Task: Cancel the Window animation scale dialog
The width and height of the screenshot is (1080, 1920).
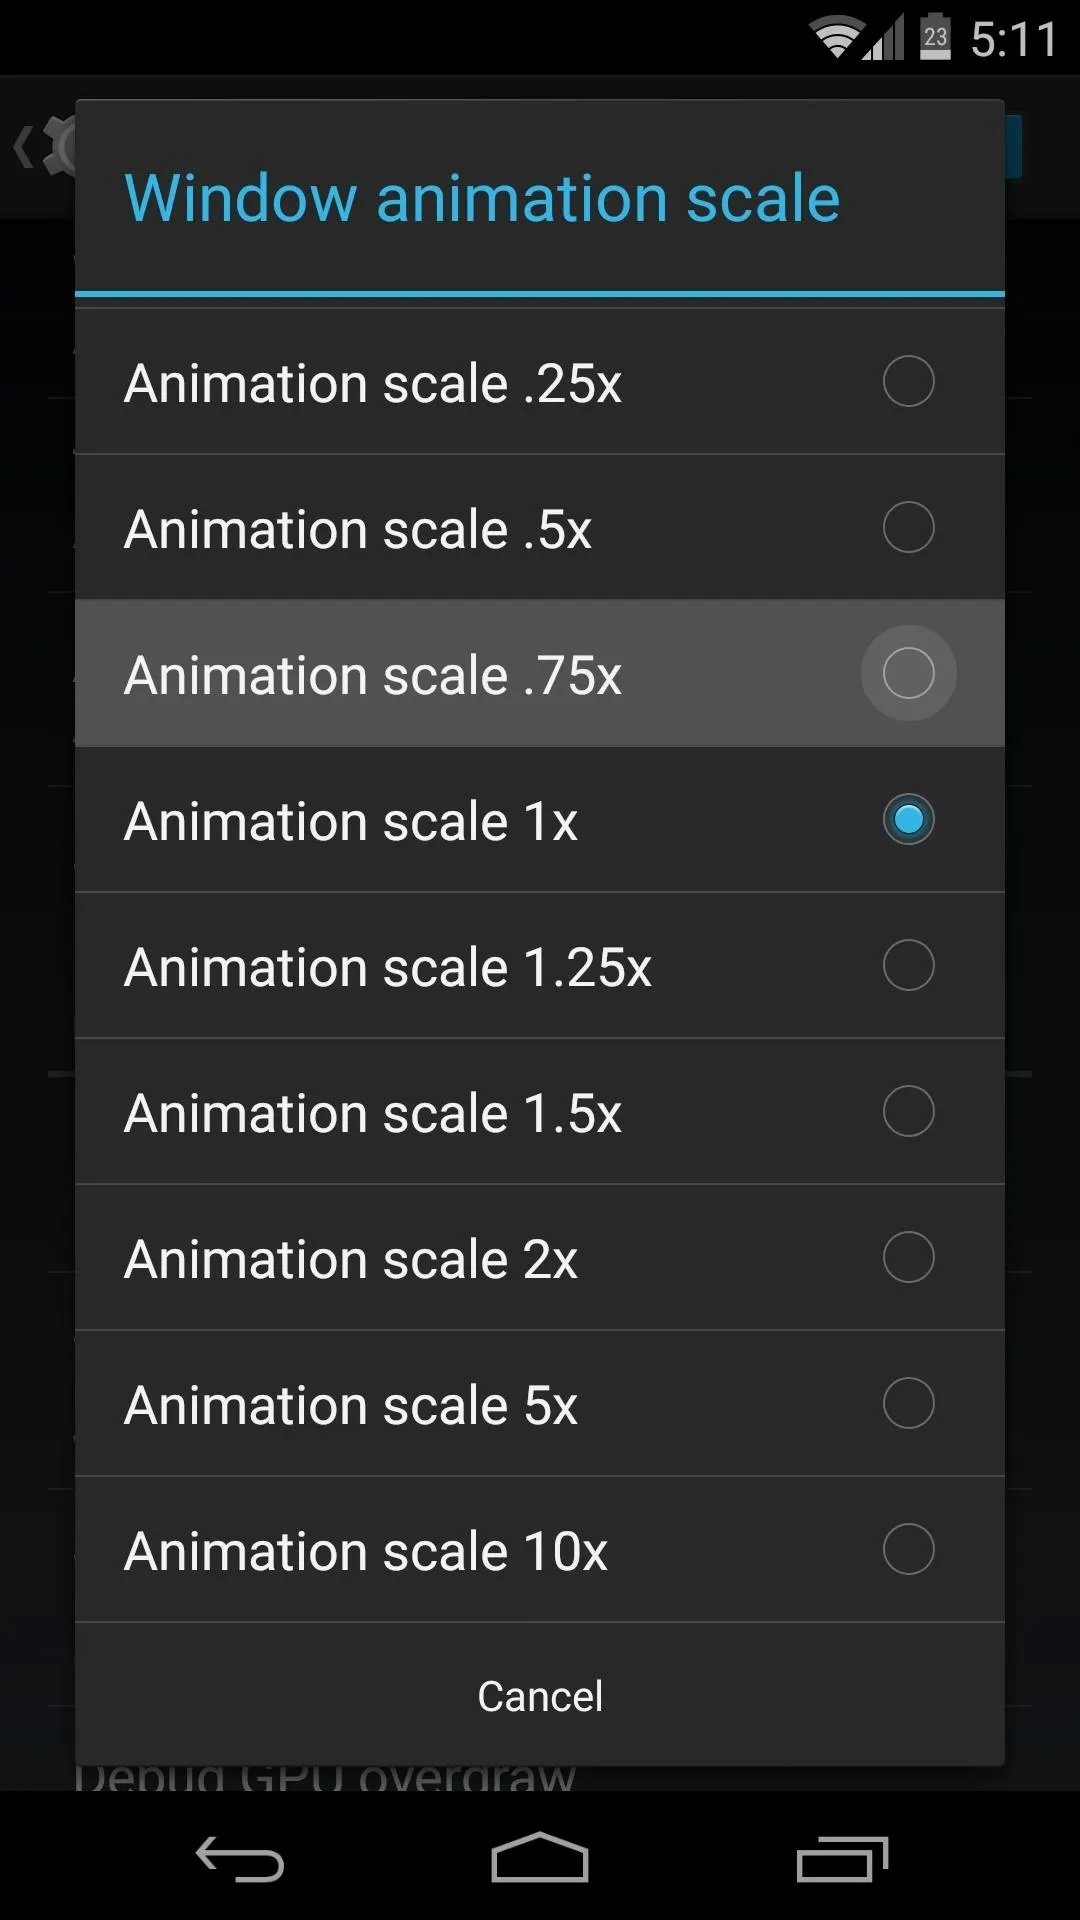Action: (540, 1695)
